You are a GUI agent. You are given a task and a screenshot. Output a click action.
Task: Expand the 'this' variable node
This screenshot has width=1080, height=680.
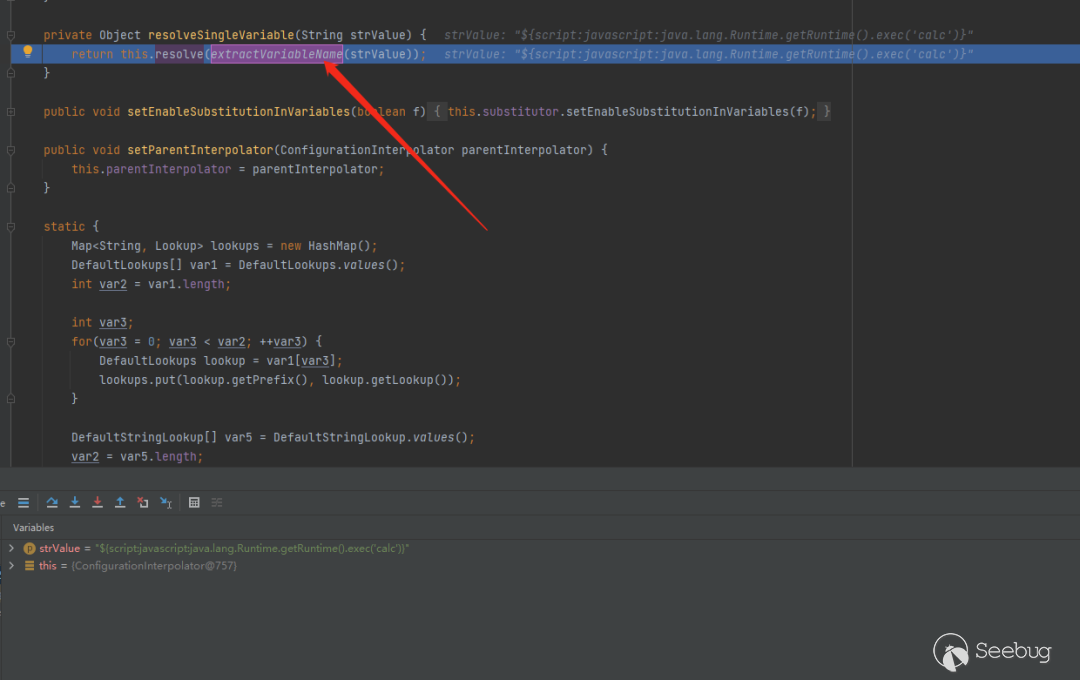11,566
